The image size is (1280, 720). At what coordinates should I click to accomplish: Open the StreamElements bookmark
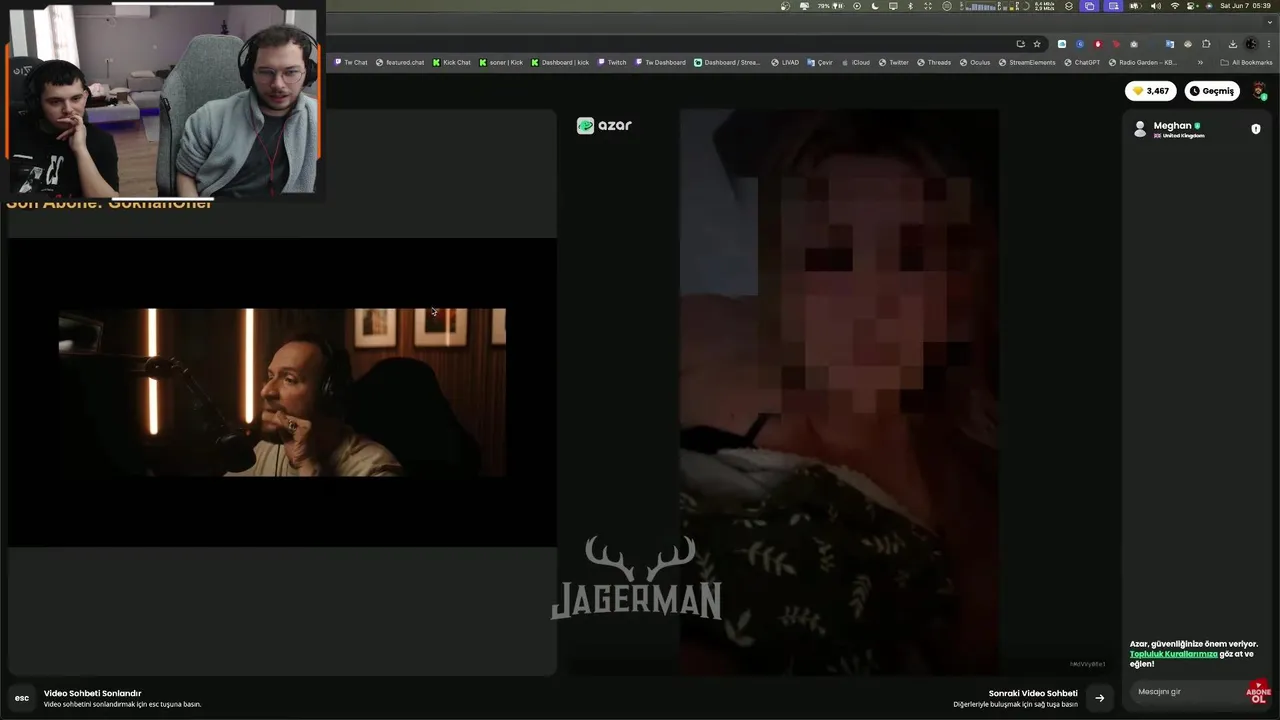[1027, 62]
